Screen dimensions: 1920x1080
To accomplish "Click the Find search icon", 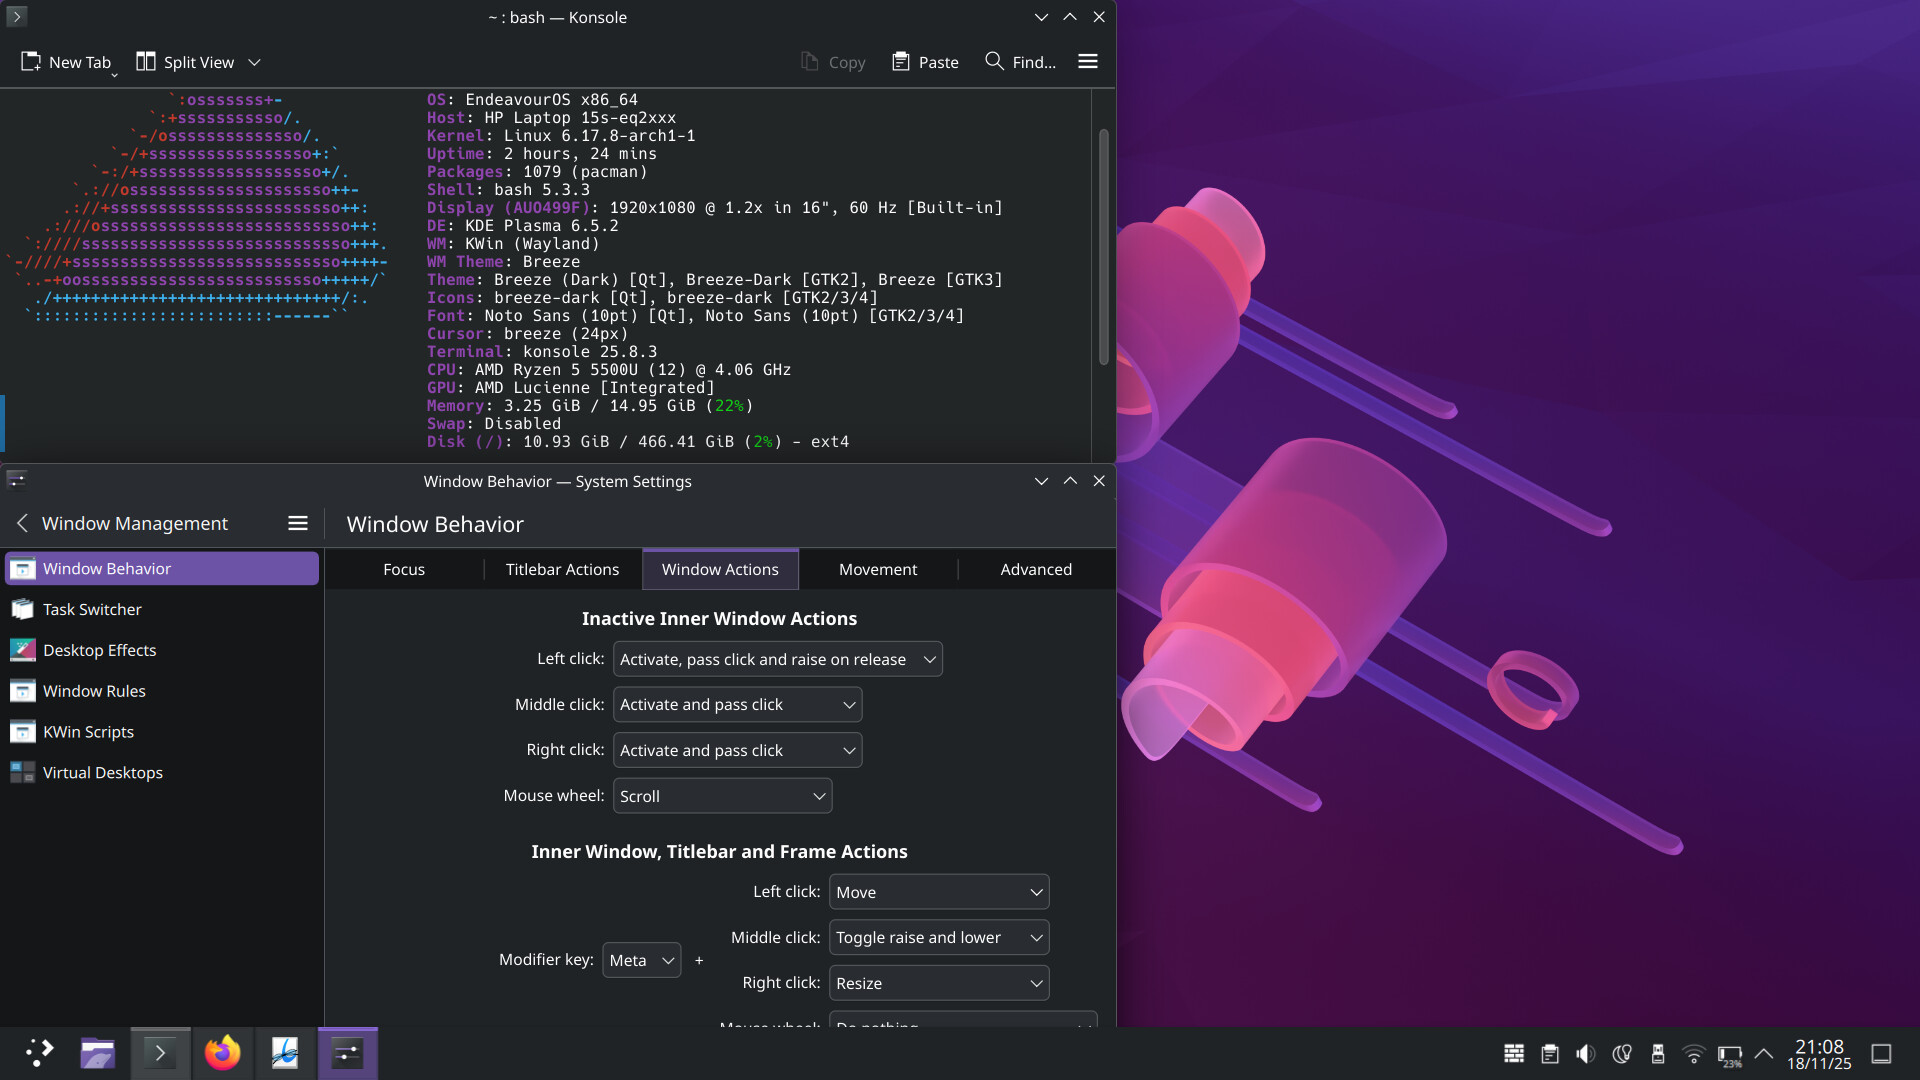I will point(994,62).
